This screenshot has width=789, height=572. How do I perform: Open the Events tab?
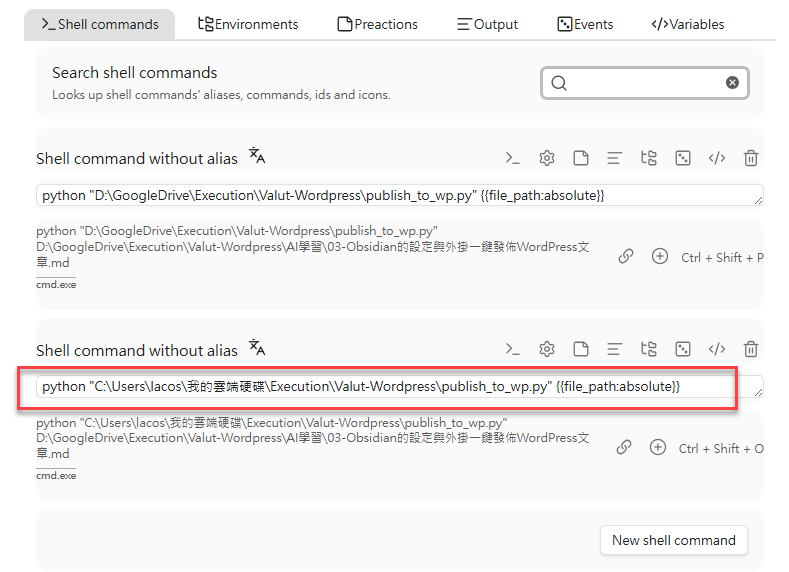(x=585, y=24)
